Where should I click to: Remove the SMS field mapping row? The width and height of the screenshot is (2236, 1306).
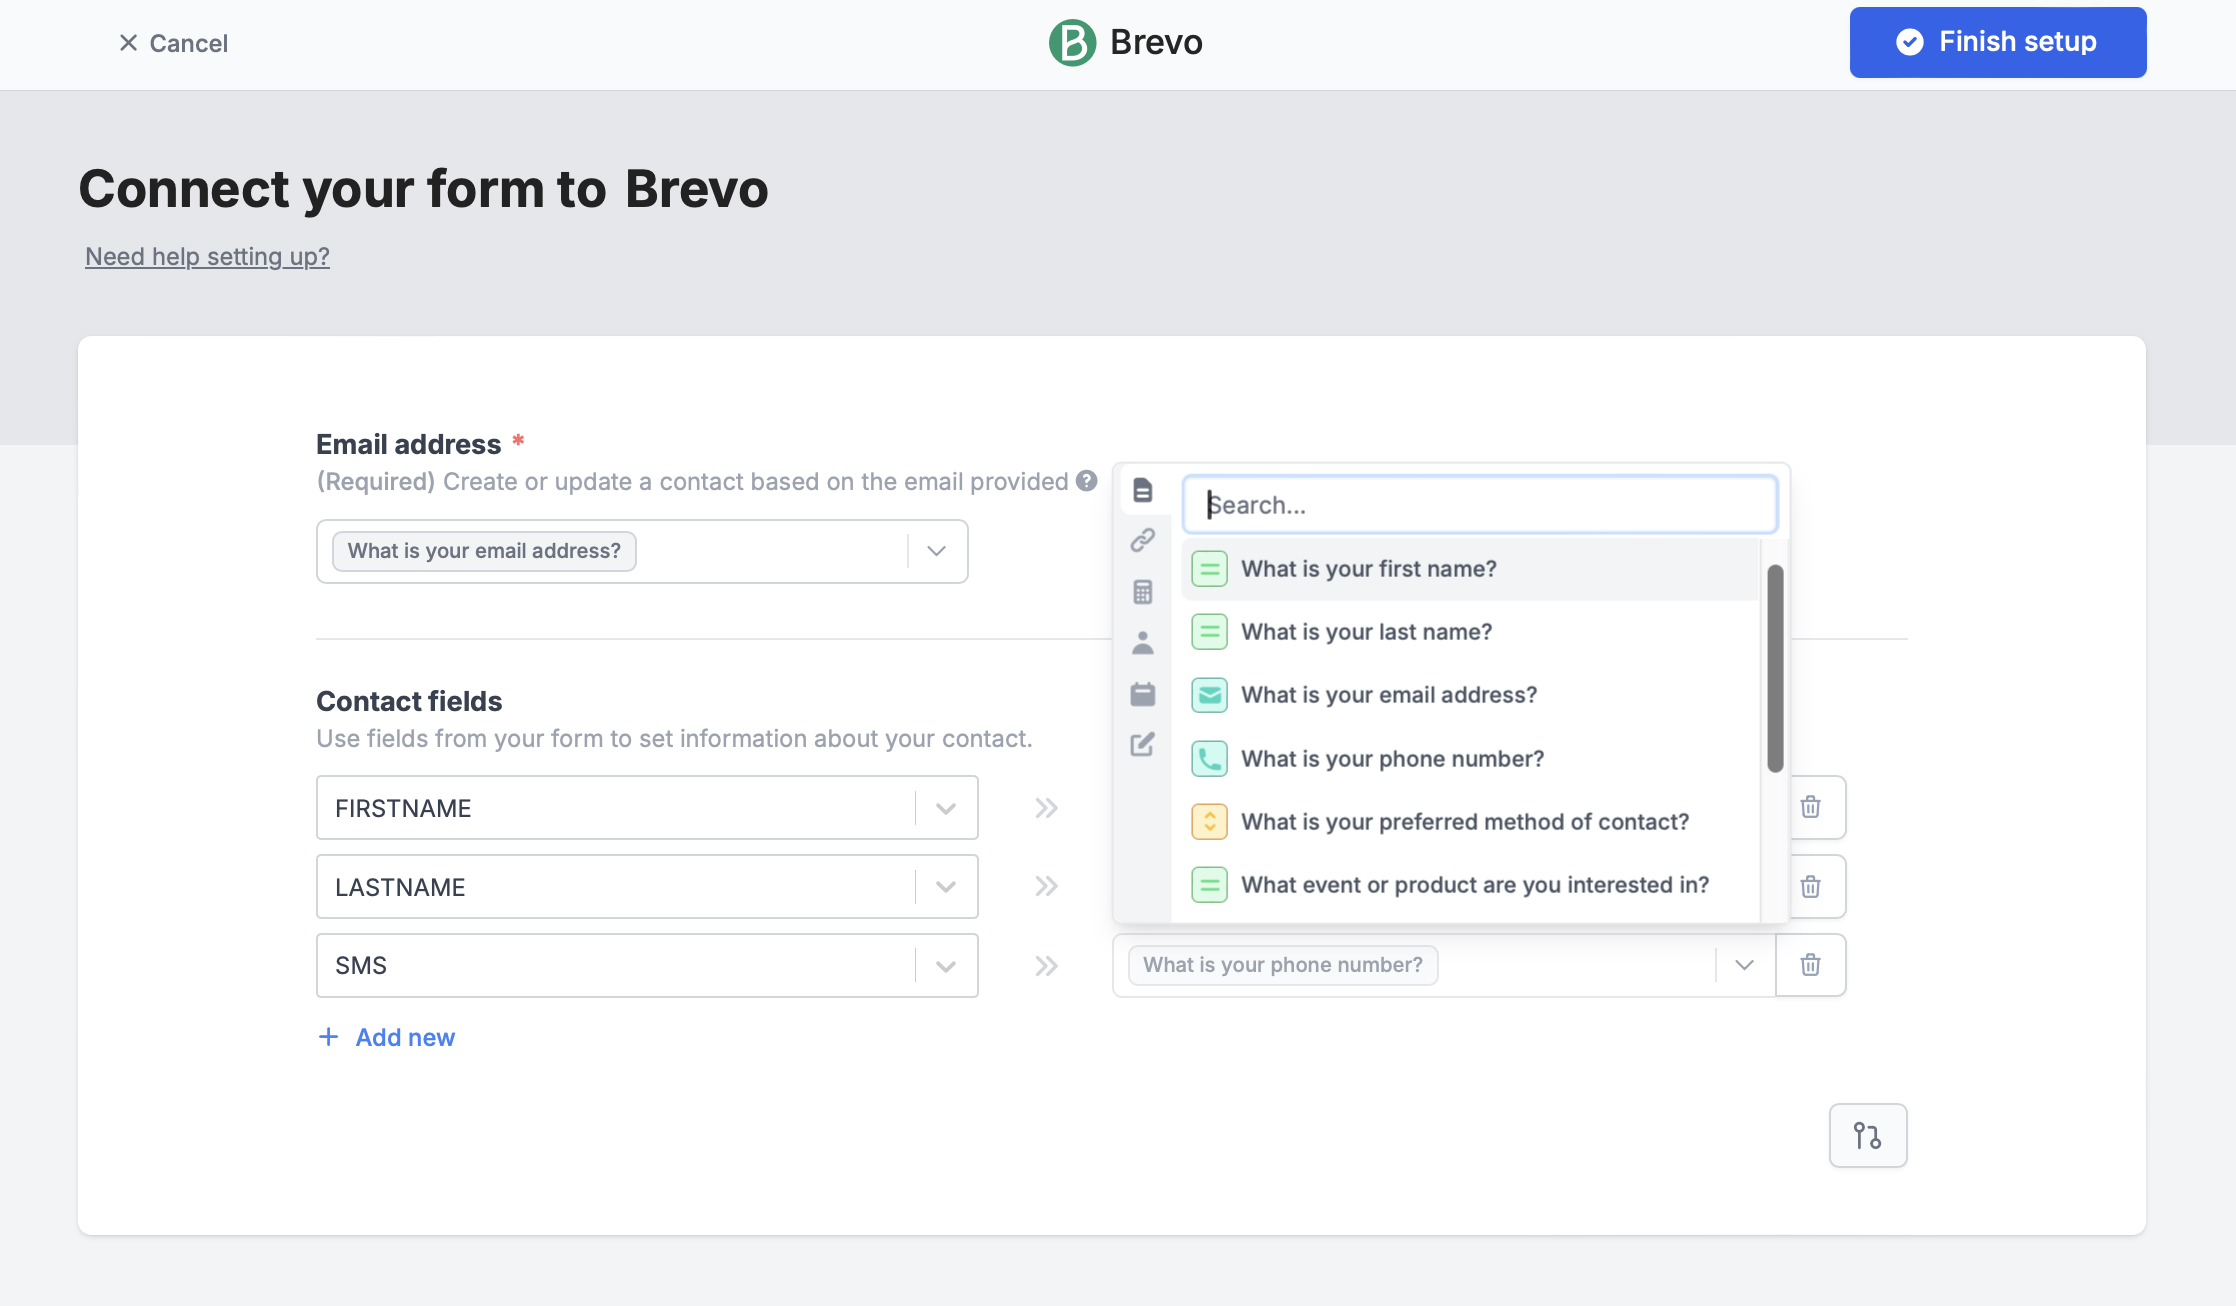pos(1810,965)
